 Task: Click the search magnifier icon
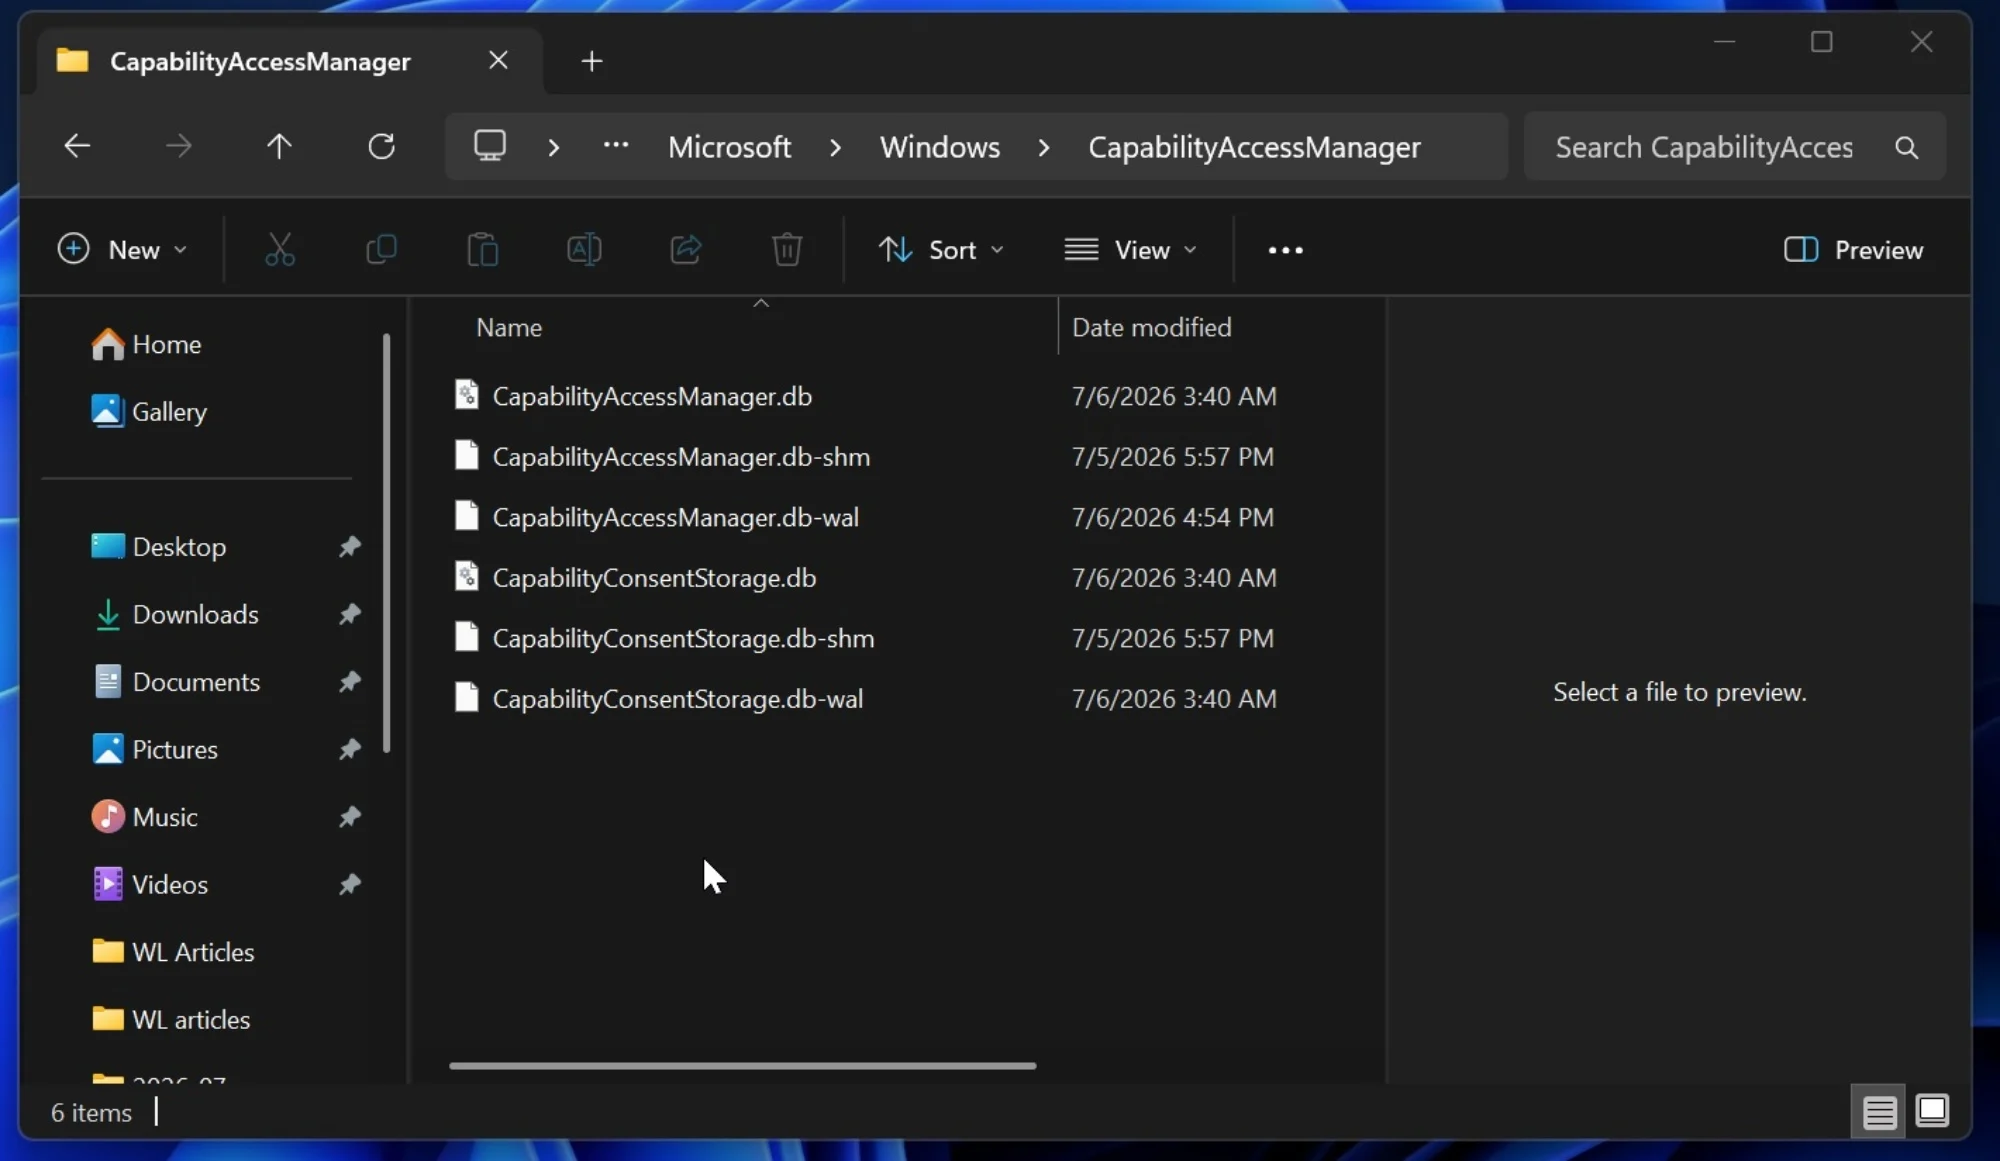[1907, 148]
